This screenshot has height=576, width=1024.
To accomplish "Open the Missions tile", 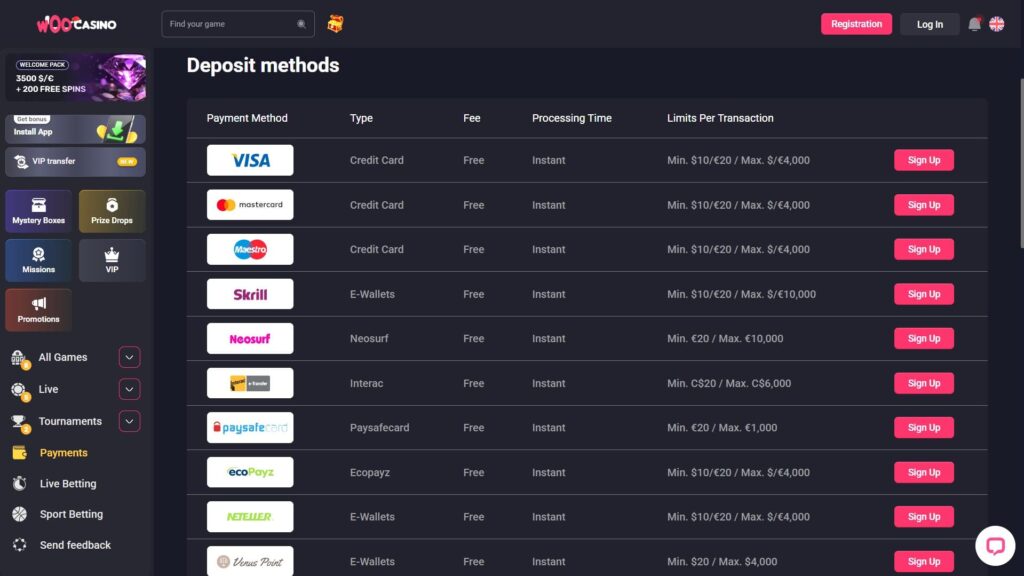I will (38, 260).
